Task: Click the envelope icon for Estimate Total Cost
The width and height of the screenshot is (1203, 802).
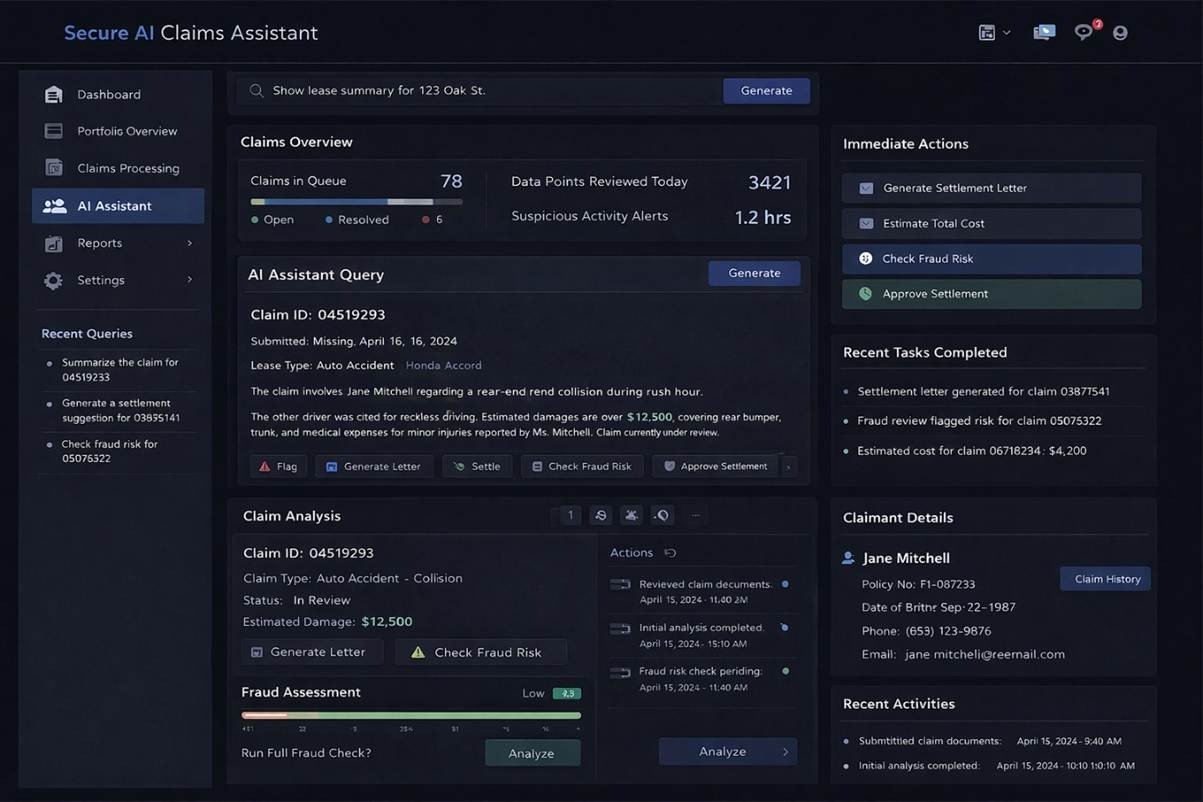Action: 866,224
